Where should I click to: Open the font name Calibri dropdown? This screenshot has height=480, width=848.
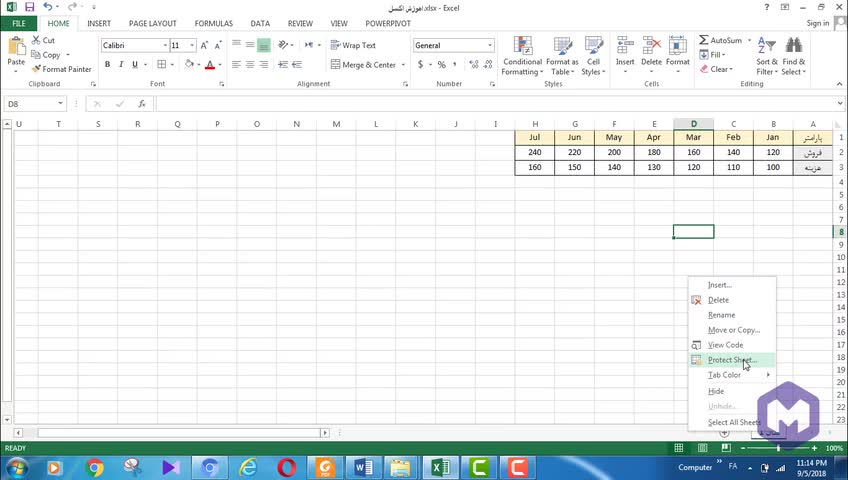click(x=165, y=45)
